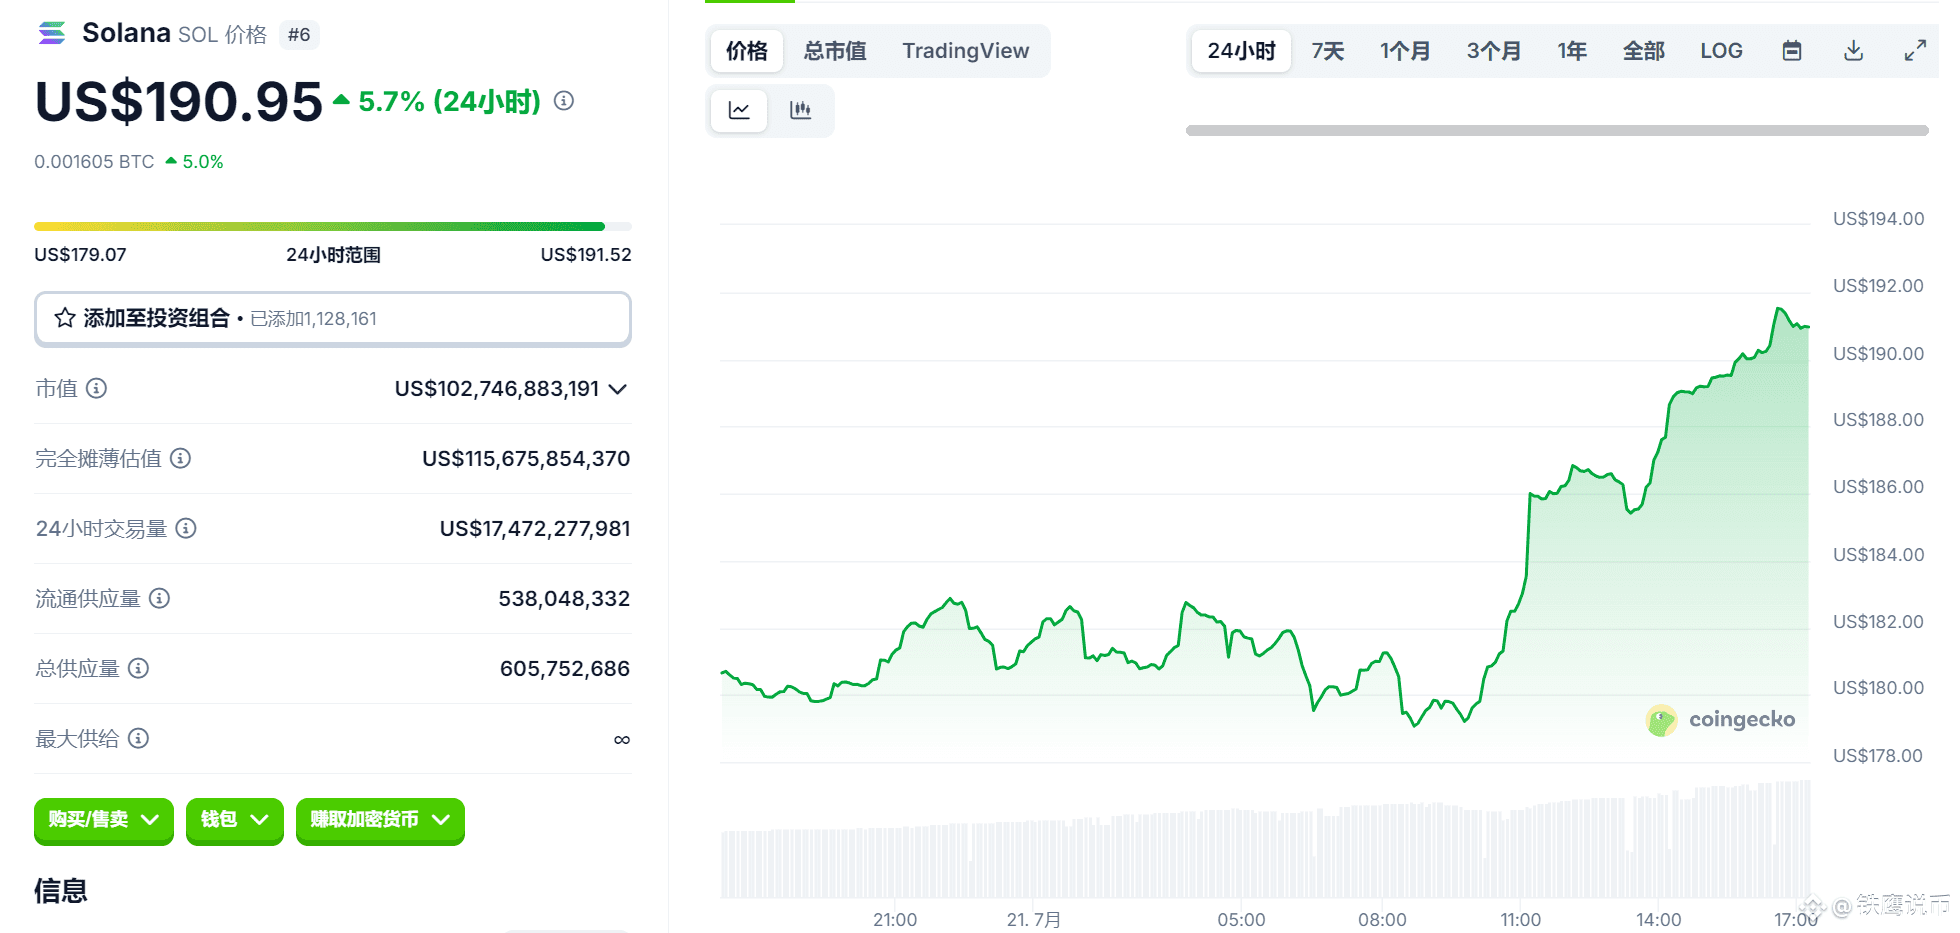Click the 21. 7月 date axis label

click(1034, 920)
